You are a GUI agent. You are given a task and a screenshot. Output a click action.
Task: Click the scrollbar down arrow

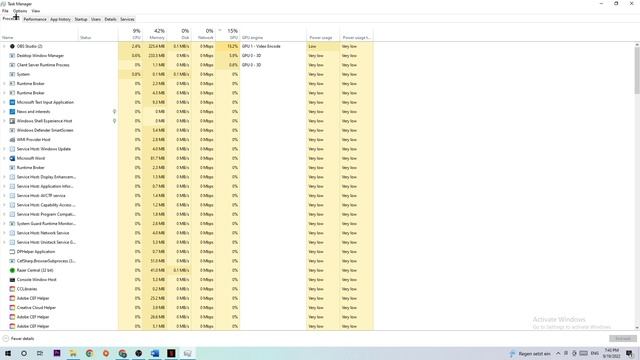[x=637, y=328]
